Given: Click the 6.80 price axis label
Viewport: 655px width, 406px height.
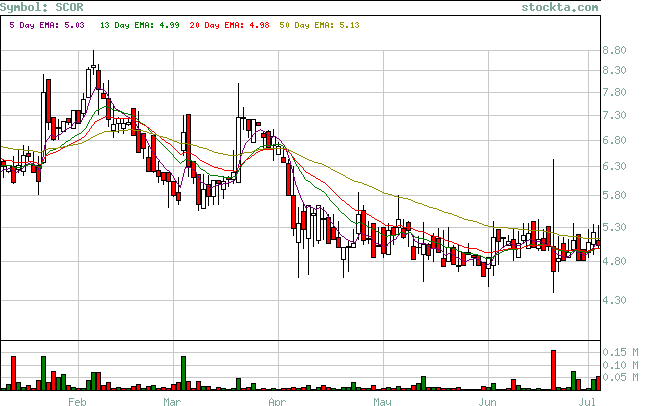Looking at the screenshot, I should (614, 140).
